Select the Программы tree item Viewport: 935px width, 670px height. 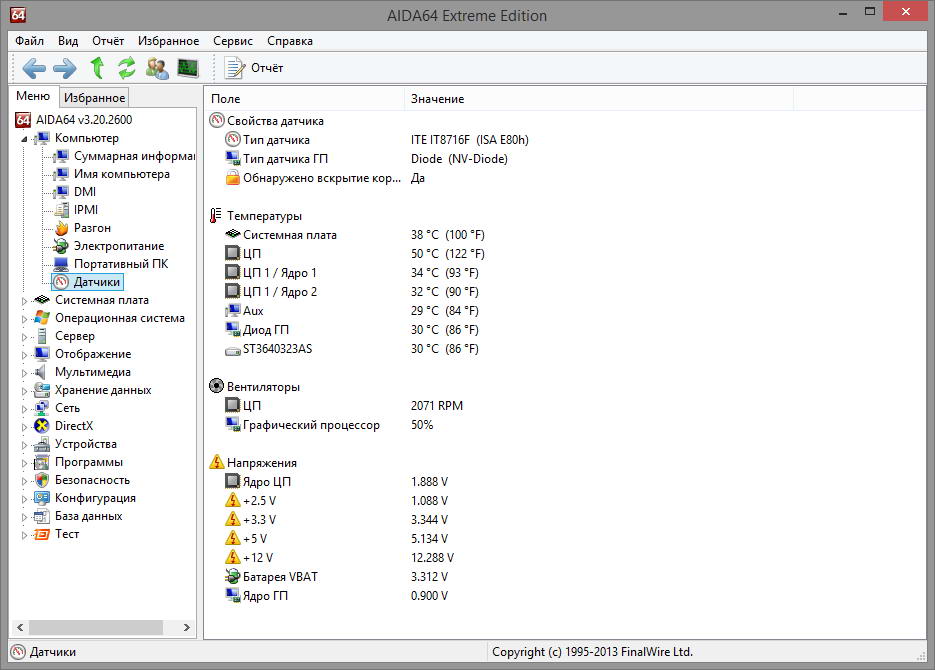tap(89, 462)
